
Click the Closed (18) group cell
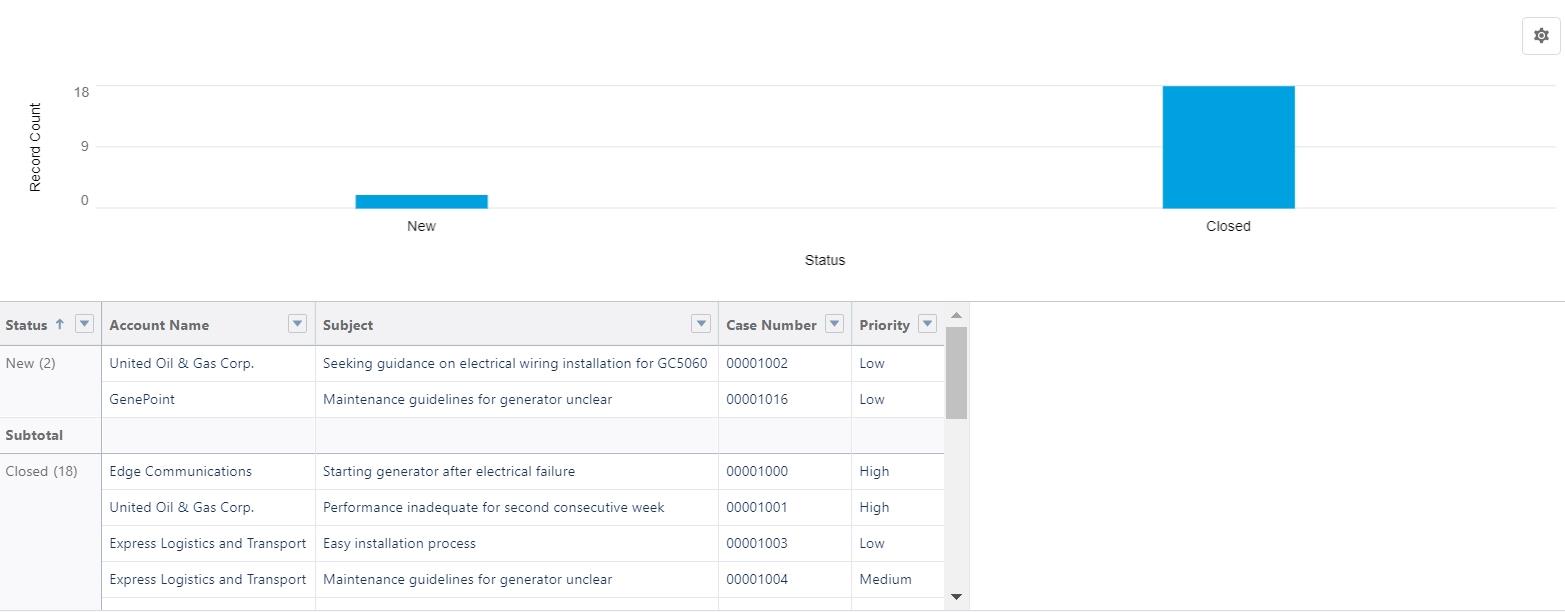coord(41,471)
